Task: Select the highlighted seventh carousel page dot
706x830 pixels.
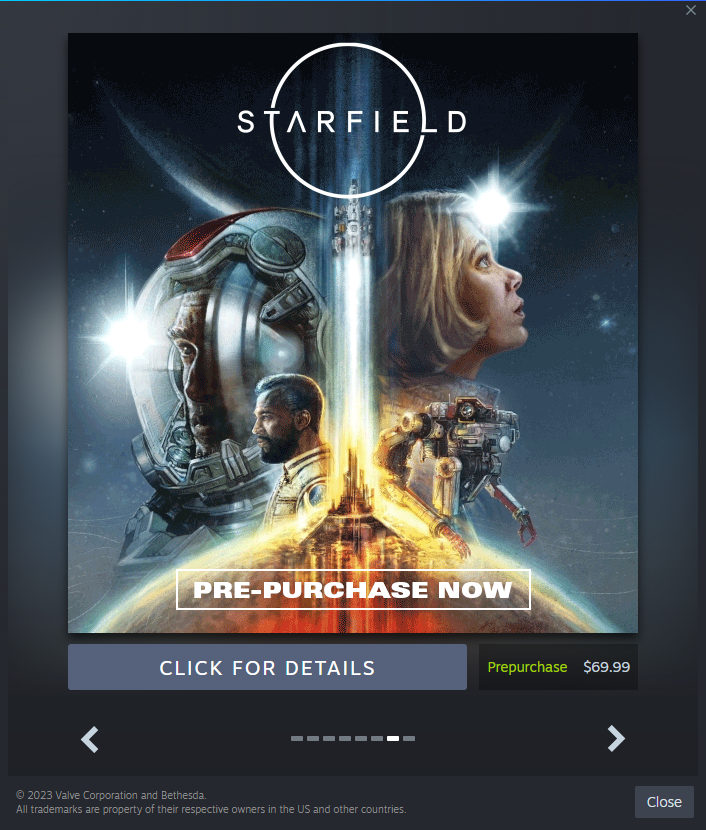Action: pyautogui.click(x=393, y=738)
